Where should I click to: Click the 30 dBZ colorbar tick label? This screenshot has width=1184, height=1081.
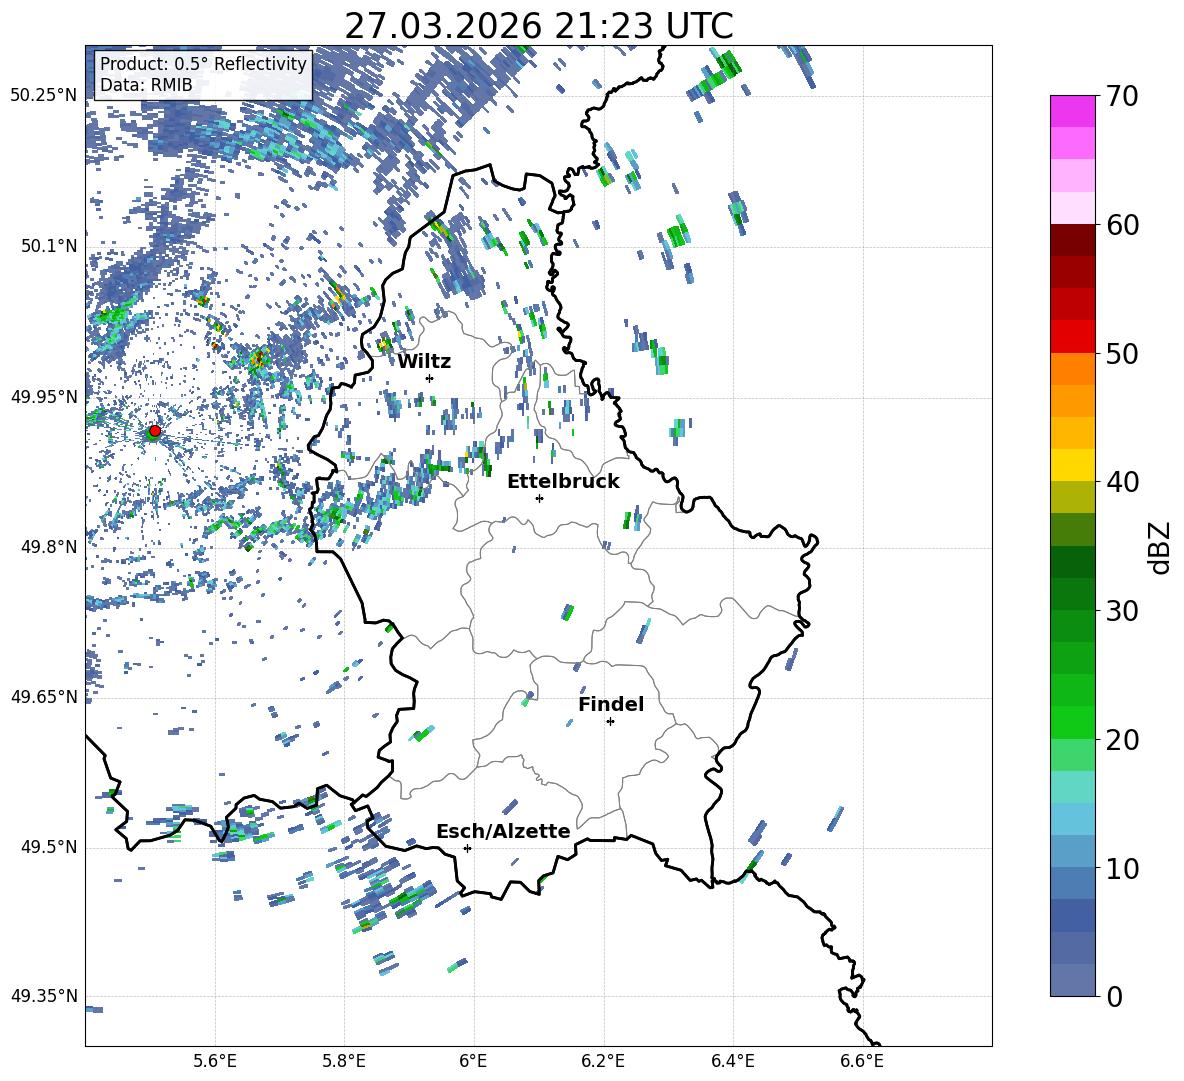[1121, 611]
